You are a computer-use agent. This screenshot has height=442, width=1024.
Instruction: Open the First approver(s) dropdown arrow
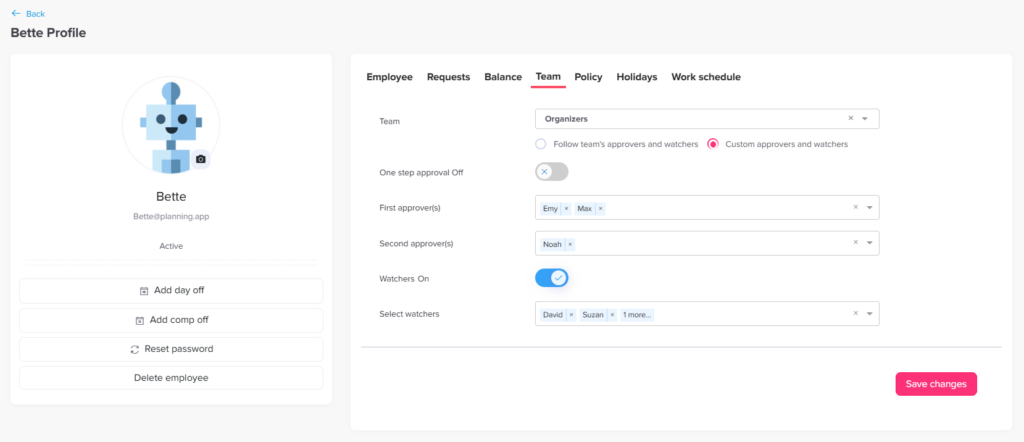click(869, 208)
